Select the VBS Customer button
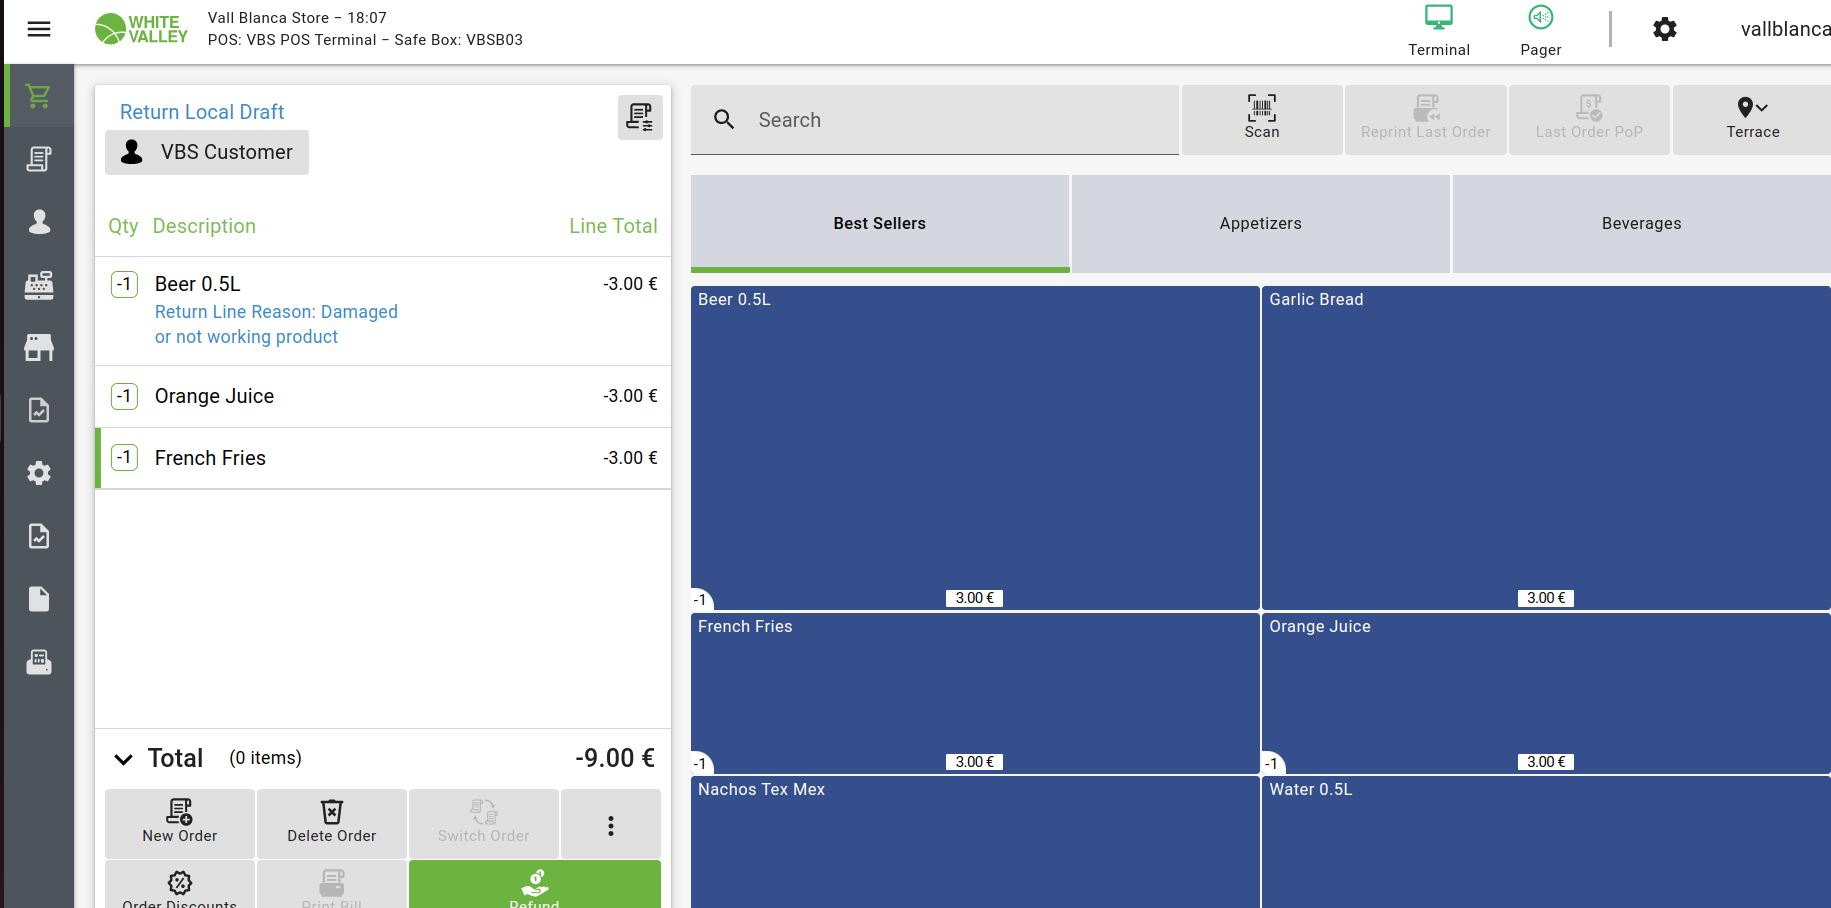Screen dimensions: 1831x908 (207, 152)
